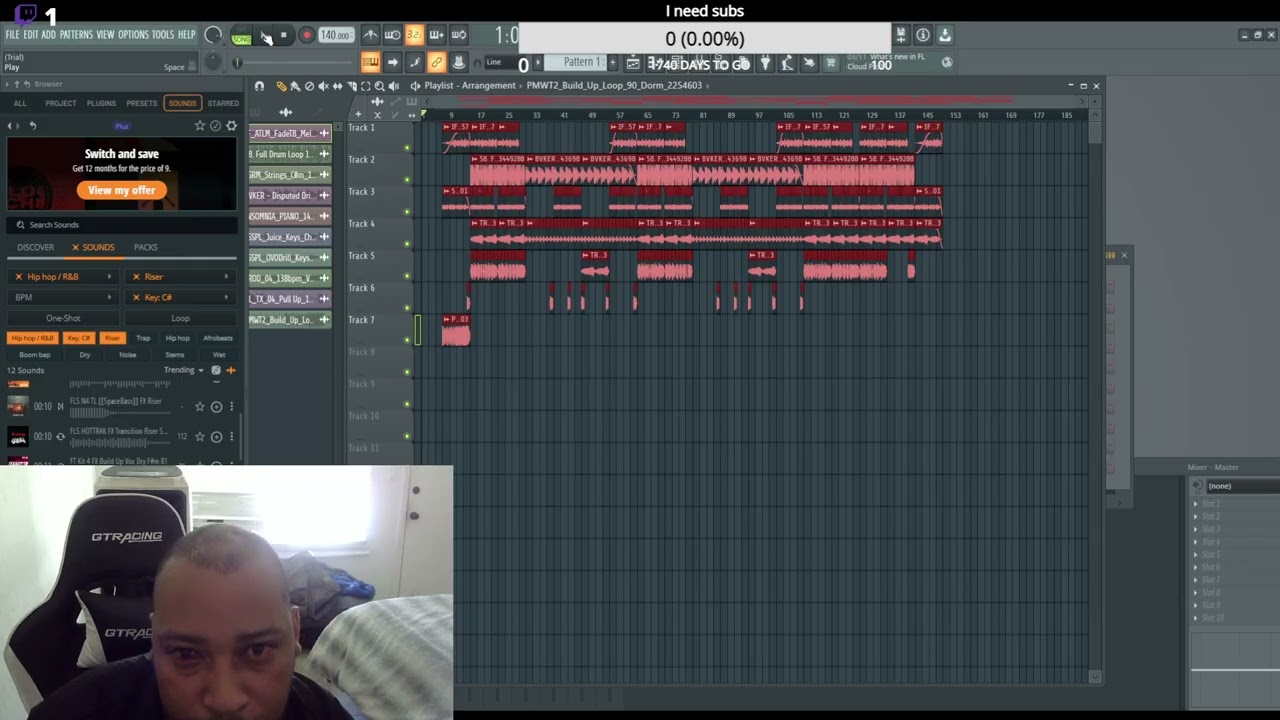Toggle the 3-2-1 countdown before recording
Image resolution: width=1280 pixels, height=720 pixels.
pos(414,35)
